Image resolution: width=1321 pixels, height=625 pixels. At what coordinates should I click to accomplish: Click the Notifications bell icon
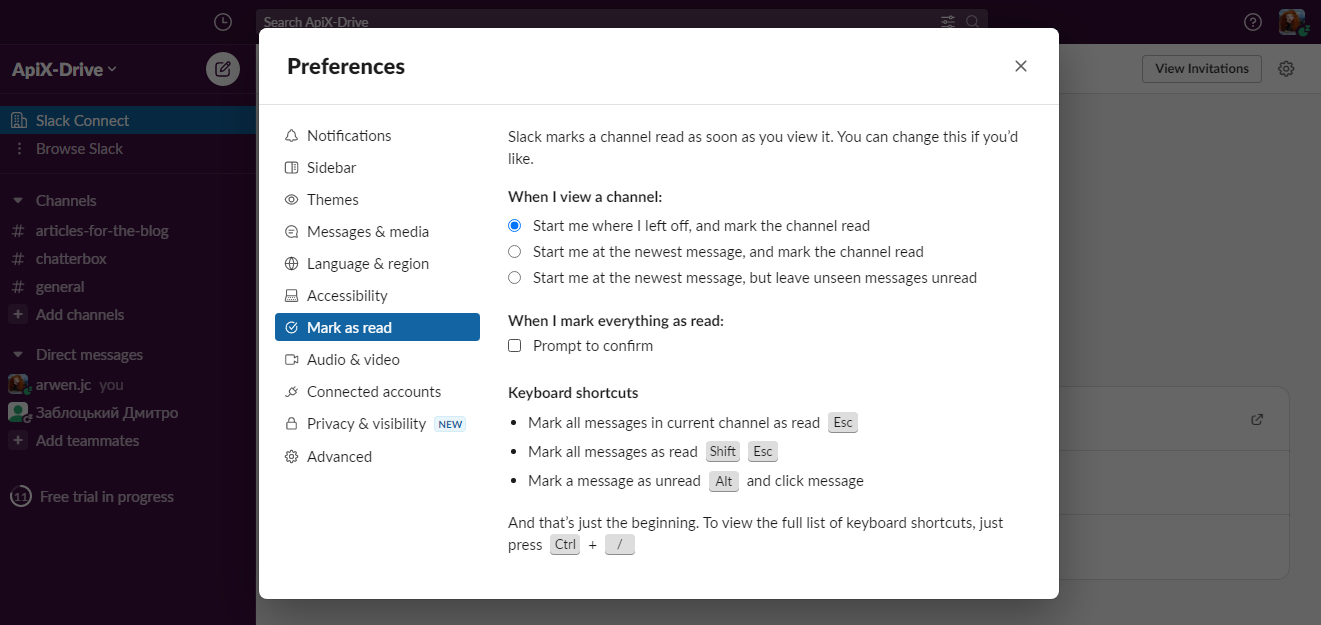pyautogui.click(x=291, y=135)
